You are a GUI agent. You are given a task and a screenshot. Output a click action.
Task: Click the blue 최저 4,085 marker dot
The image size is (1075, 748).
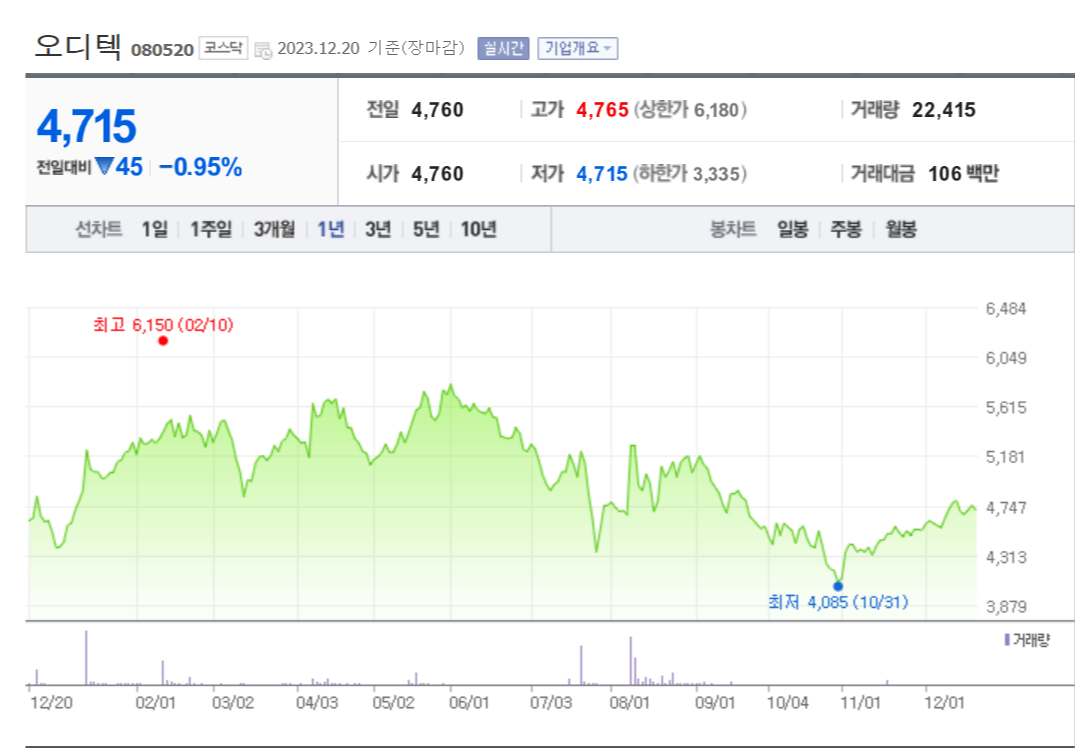coord(838,586)
